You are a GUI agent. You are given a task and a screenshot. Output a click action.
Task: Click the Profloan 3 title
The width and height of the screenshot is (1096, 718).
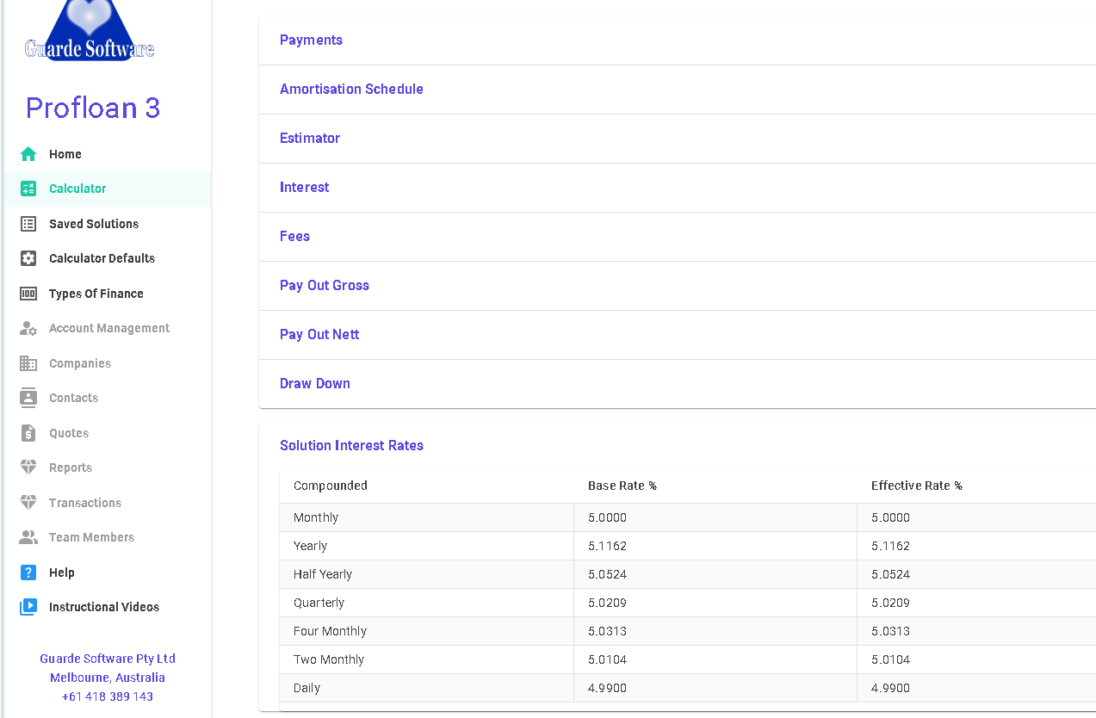pyautogui.click(x=93, y=108)
